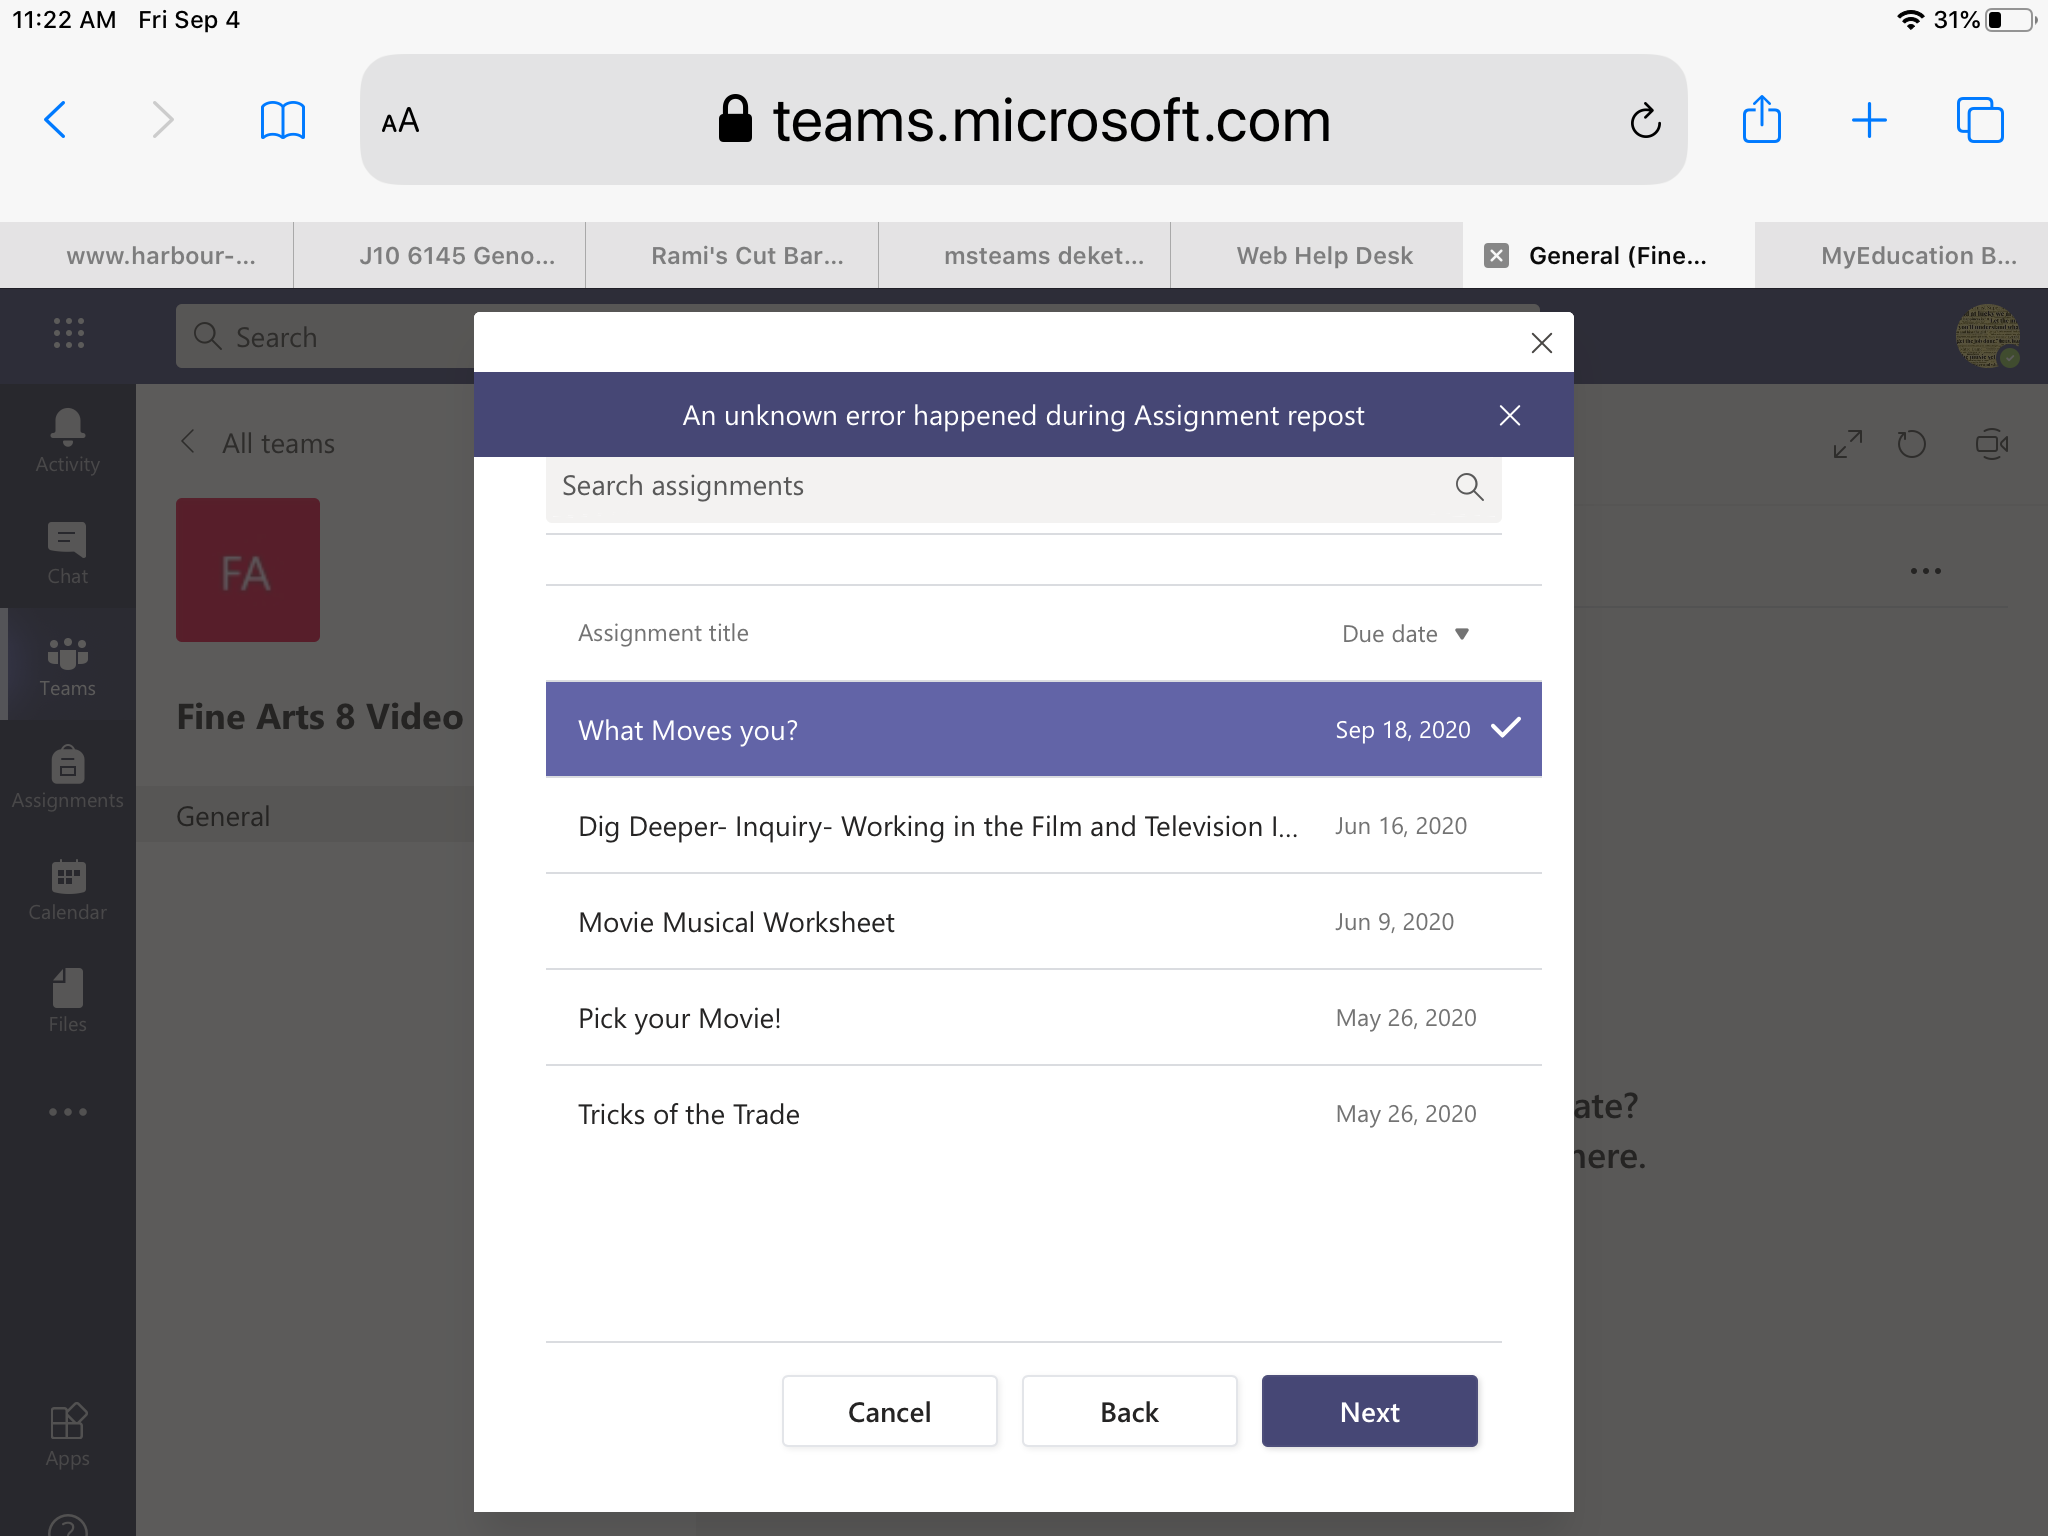Open a new Safari tab
This screenshot has width=2048, height=1536.
1868,121
